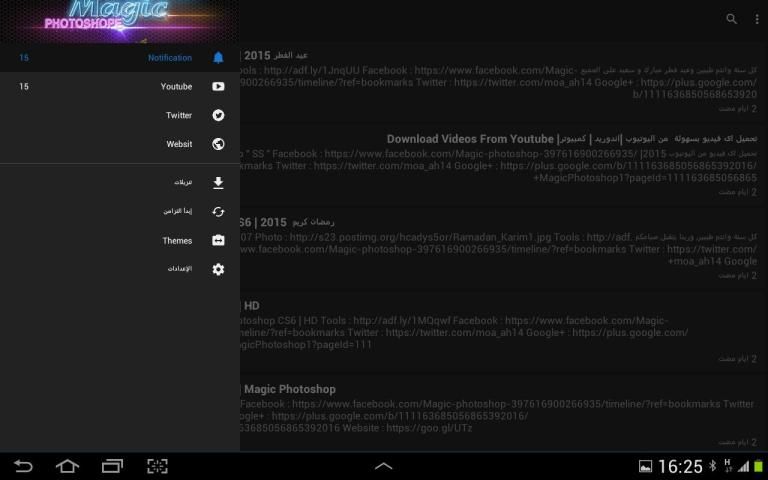Tap the screenshot capture icon in navigation bar
The image size is (768, 480).
coord(157,466)
